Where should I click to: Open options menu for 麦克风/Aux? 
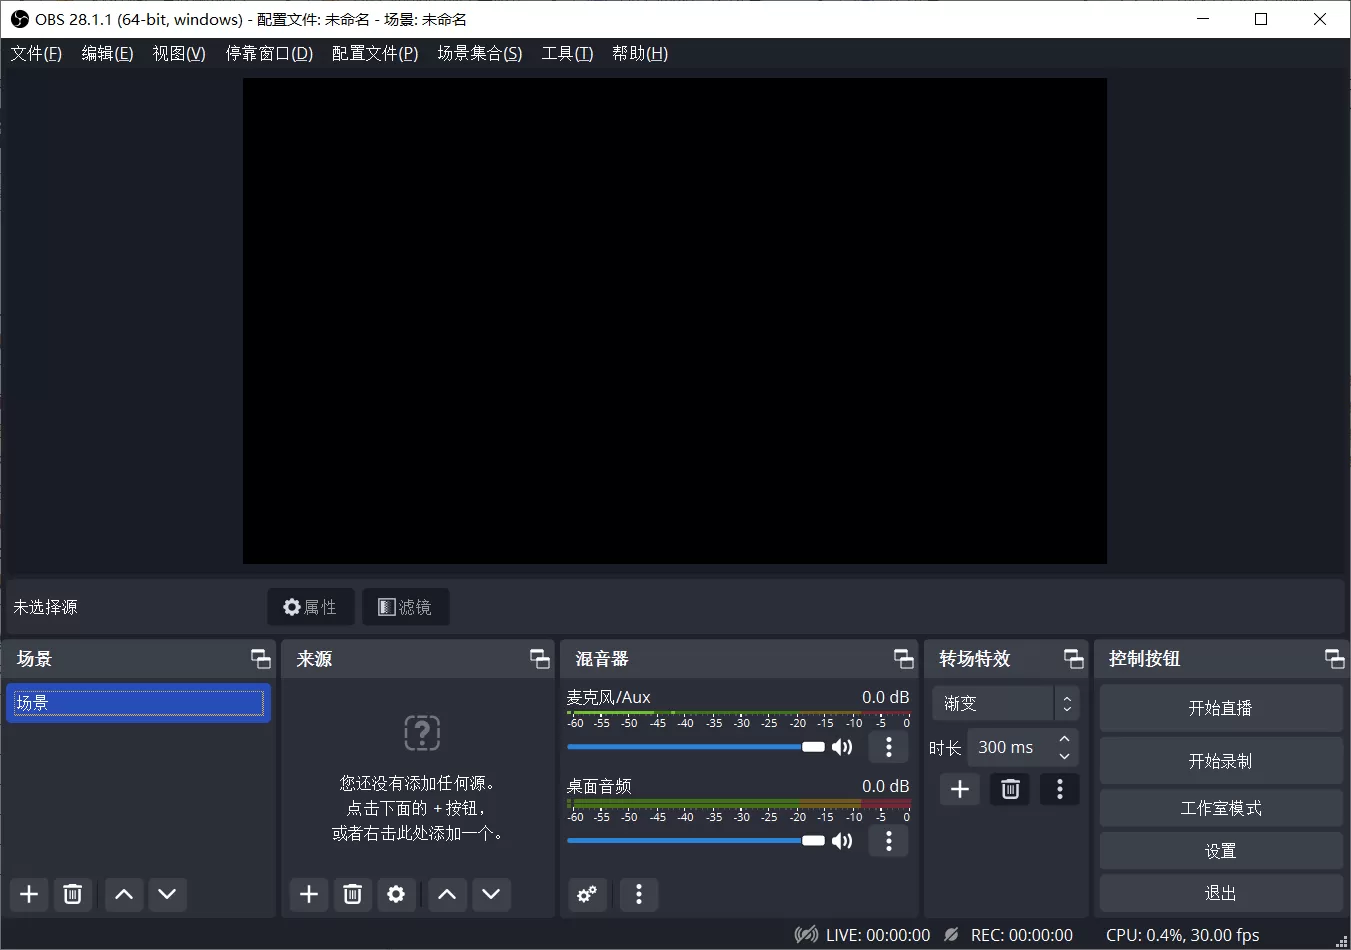[x=888, y=747]
